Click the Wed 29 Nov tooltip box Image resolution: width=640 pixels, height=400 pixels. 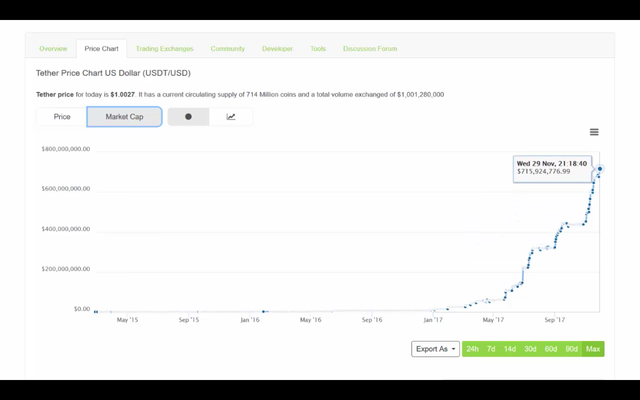[552, 169]
